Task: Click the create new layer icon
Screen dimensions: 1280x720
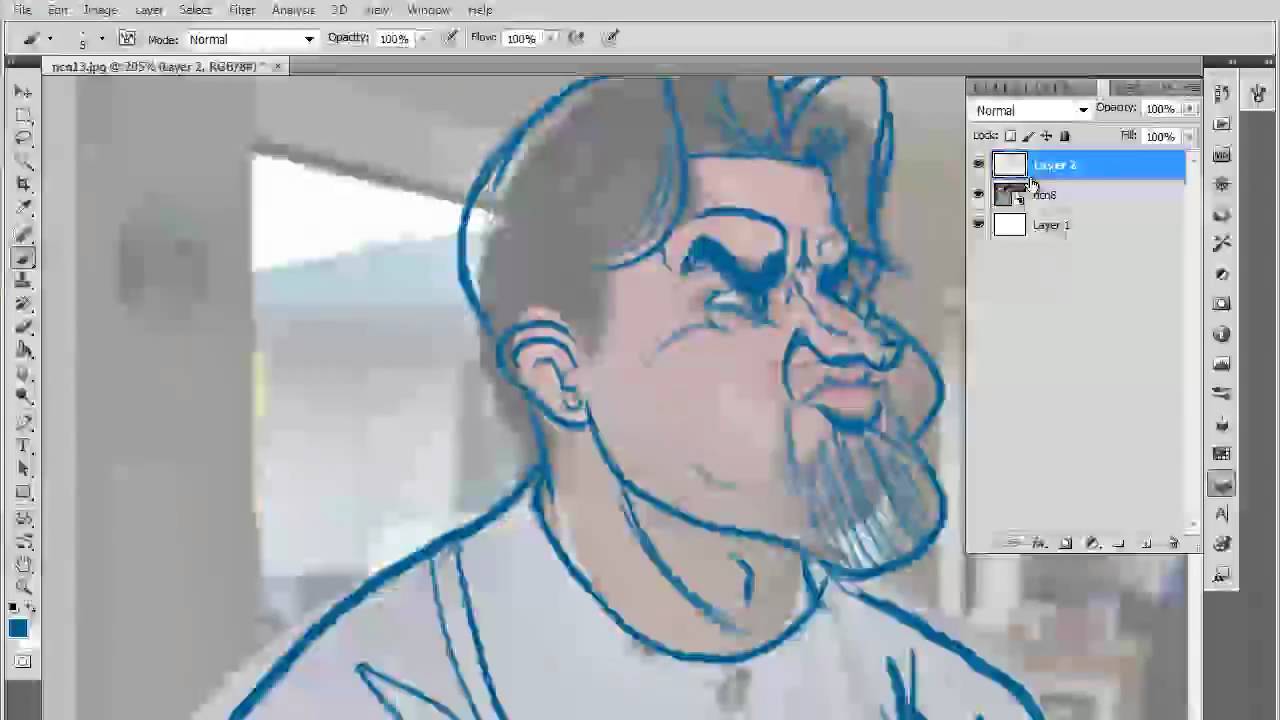Action: (1146, 543)
